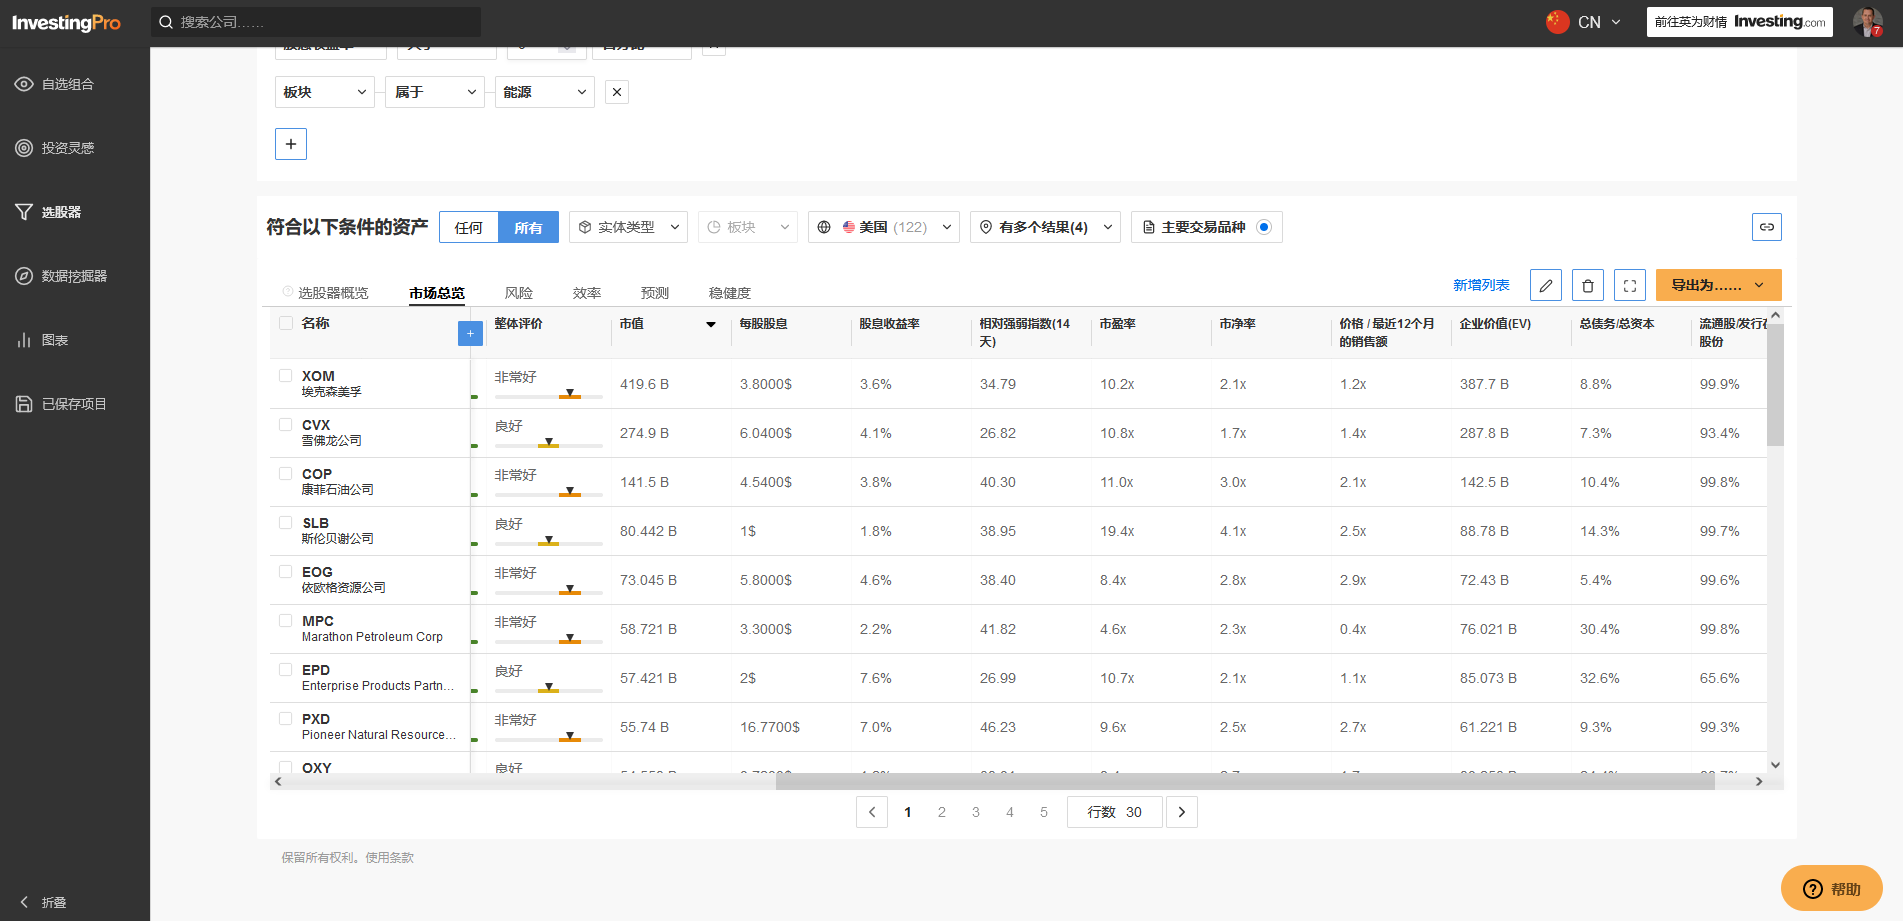Screen dimensions: 1903x921
Task: Open Investment Ideas (投资灵感) in sidebar
Action: point(55,148)
